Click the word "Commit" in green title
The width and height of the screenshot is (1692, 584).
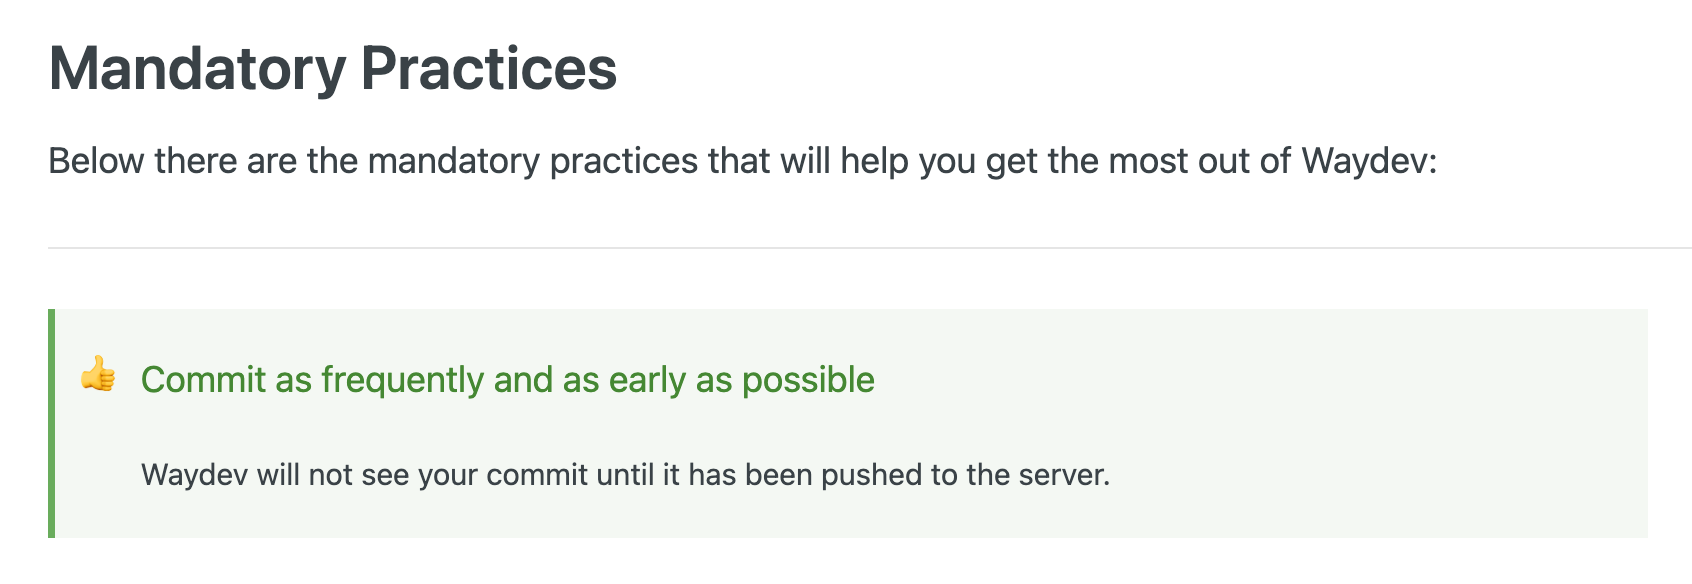click(203, 380)
